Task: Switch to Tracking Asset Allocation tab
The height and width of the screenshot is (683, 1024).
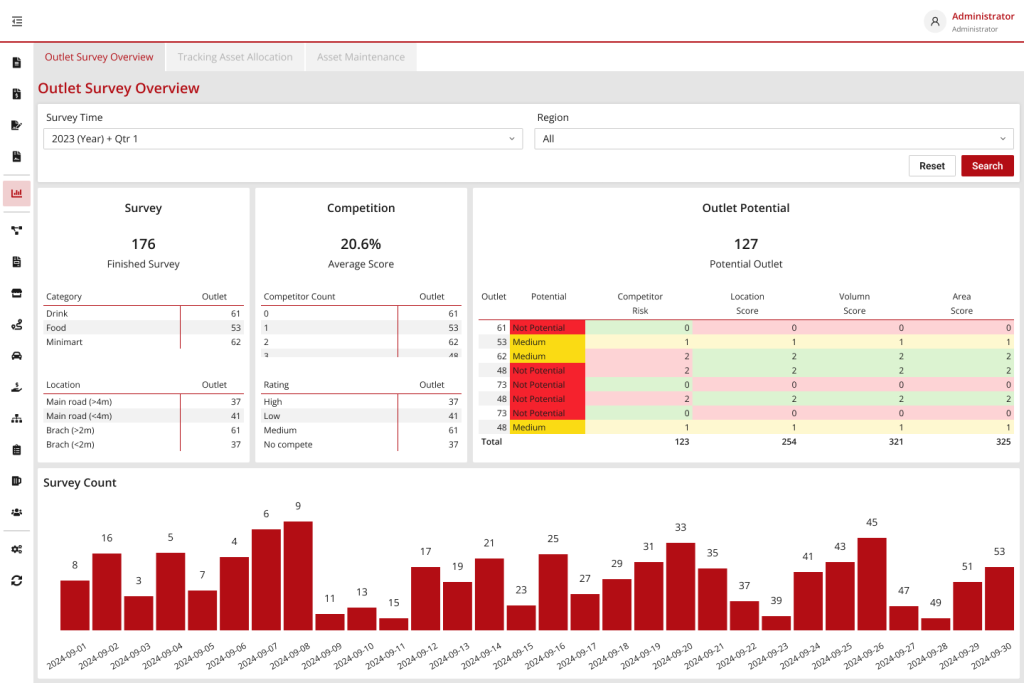Action: (235, 57)
